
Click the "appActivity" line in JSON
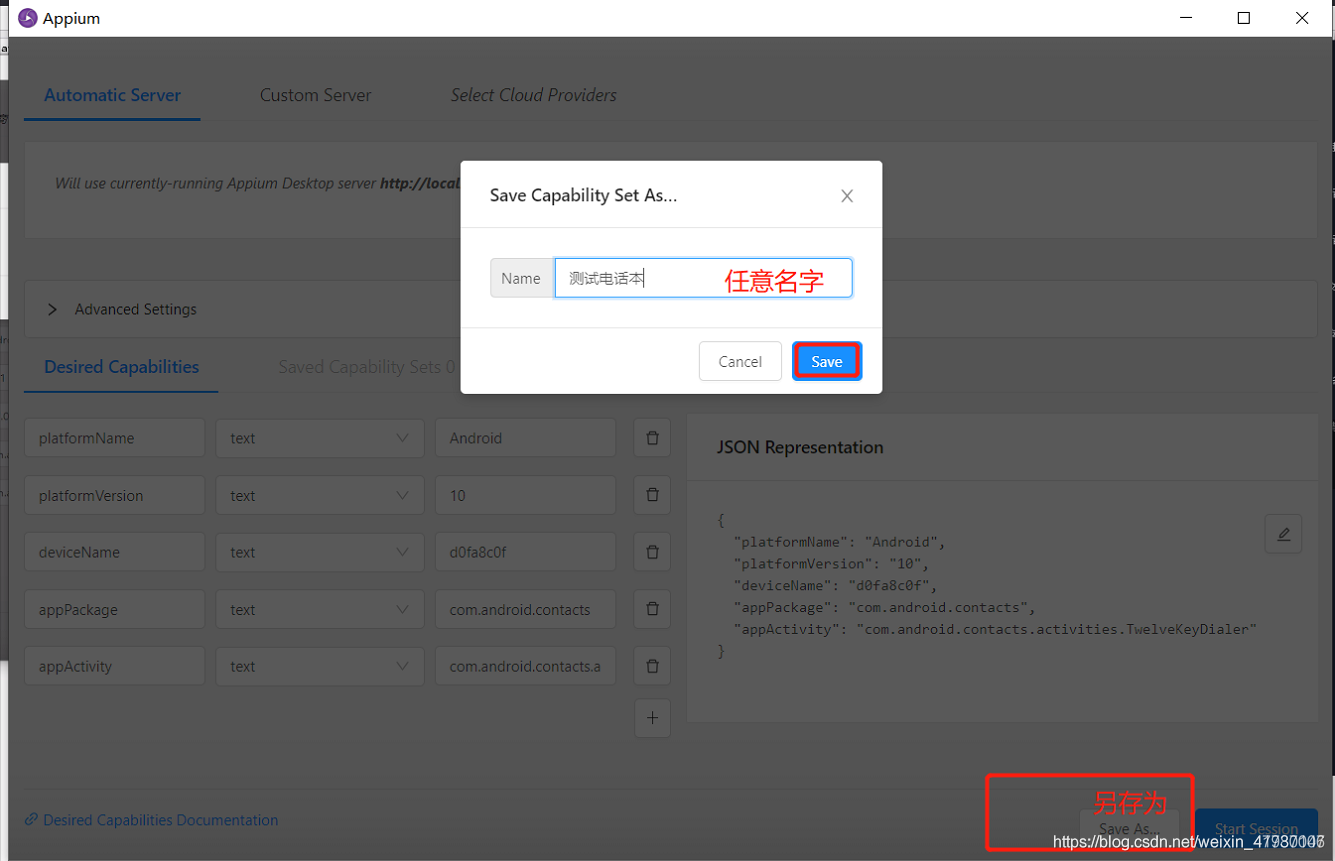pos(995,629)
